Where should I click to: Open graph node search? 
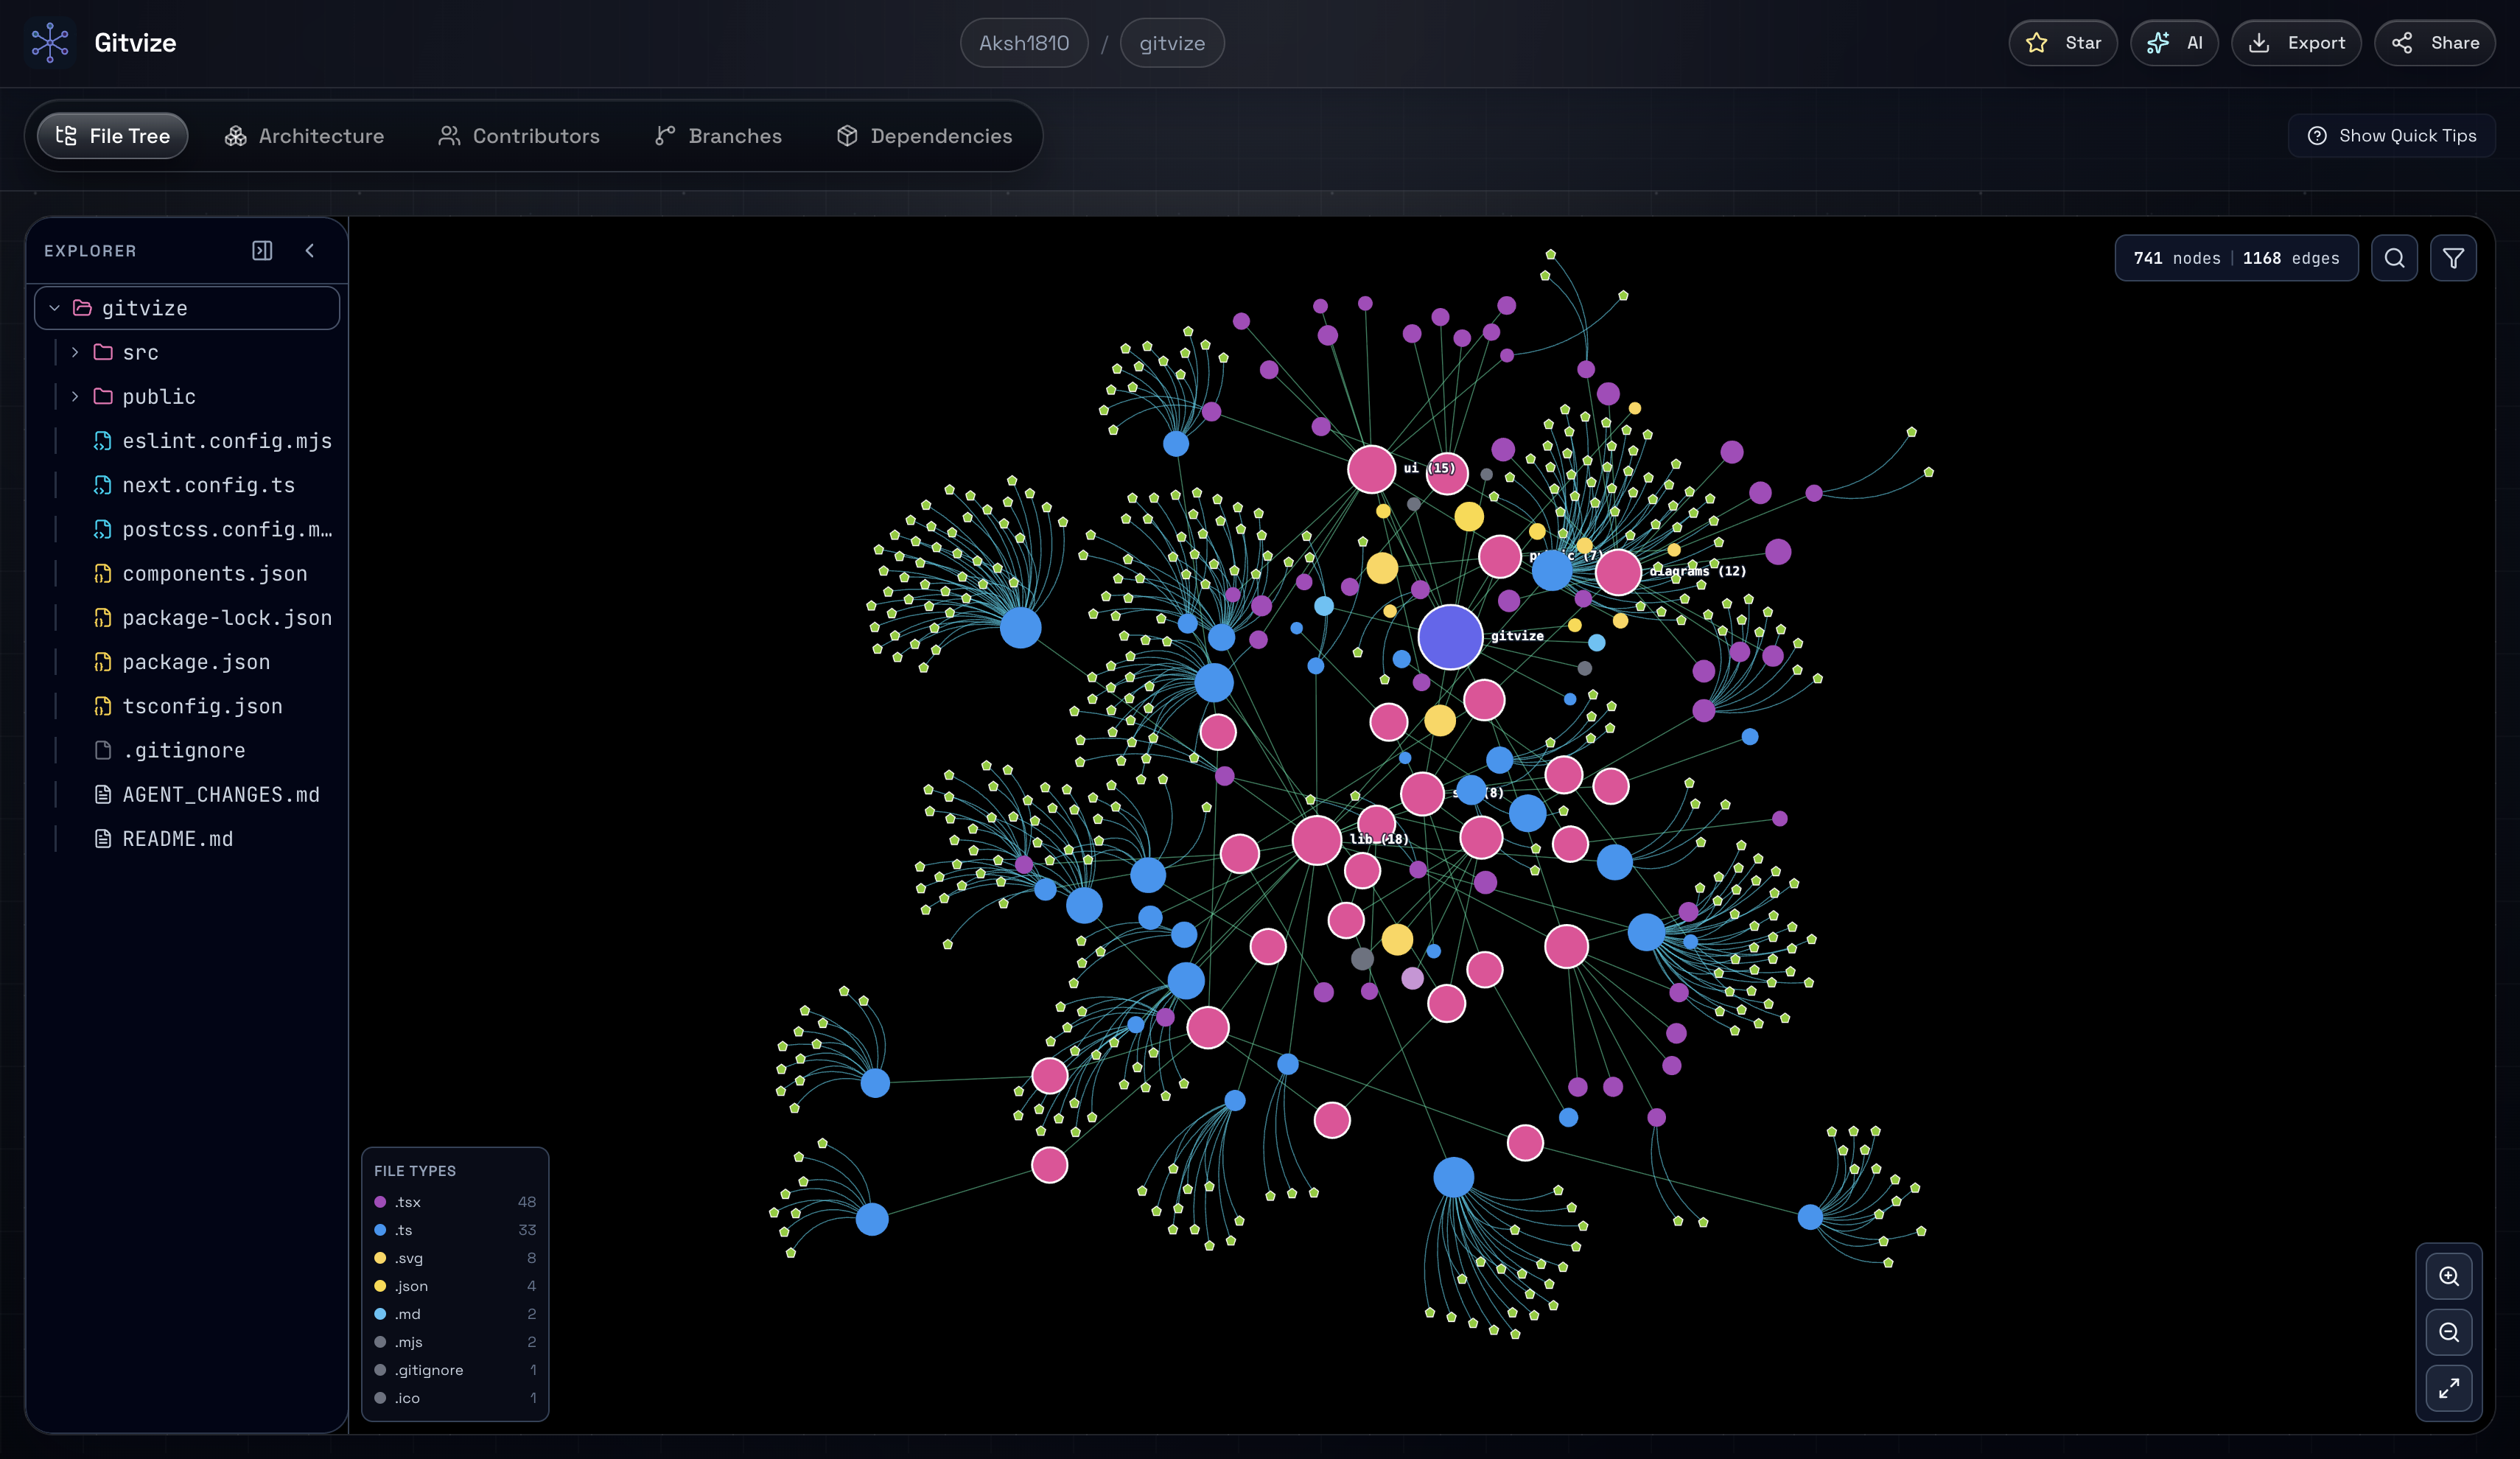(2394, 258)
